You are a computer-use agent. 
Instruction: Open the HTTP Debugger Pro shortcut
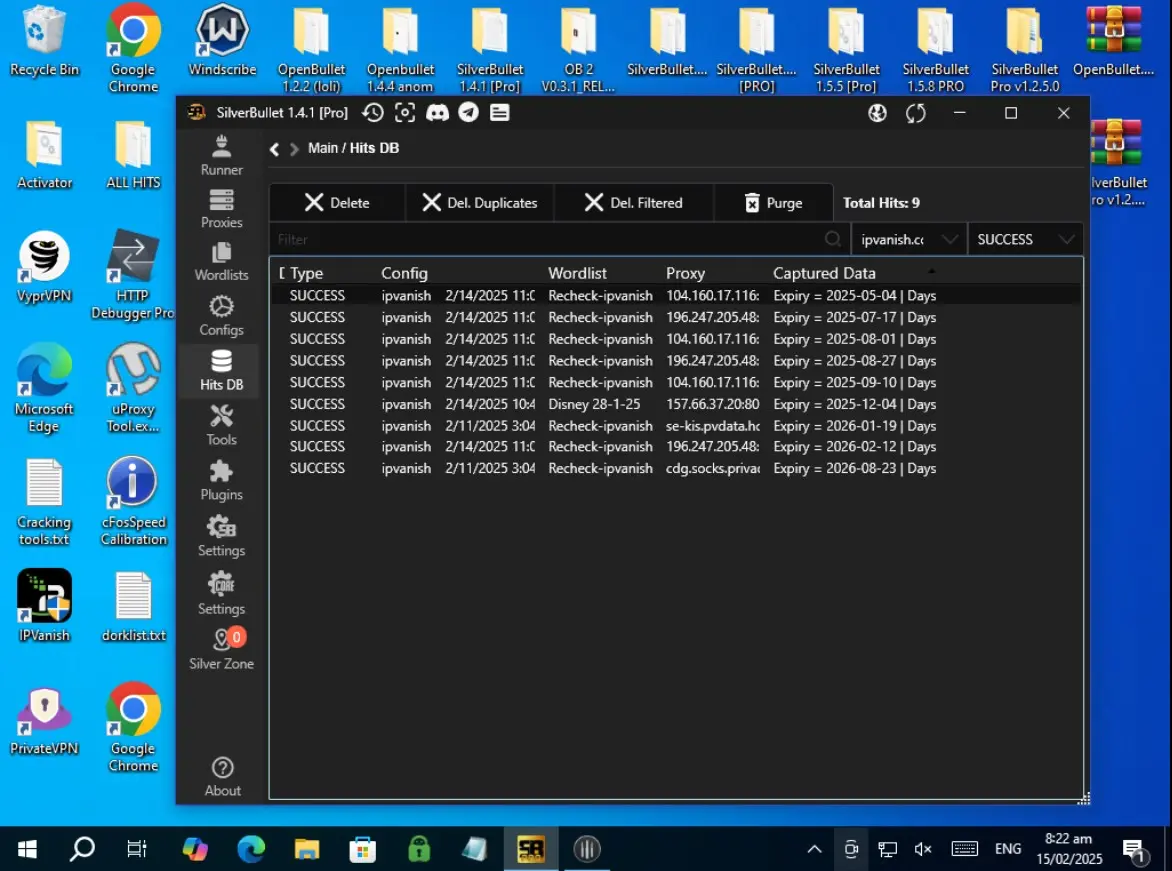133,275
